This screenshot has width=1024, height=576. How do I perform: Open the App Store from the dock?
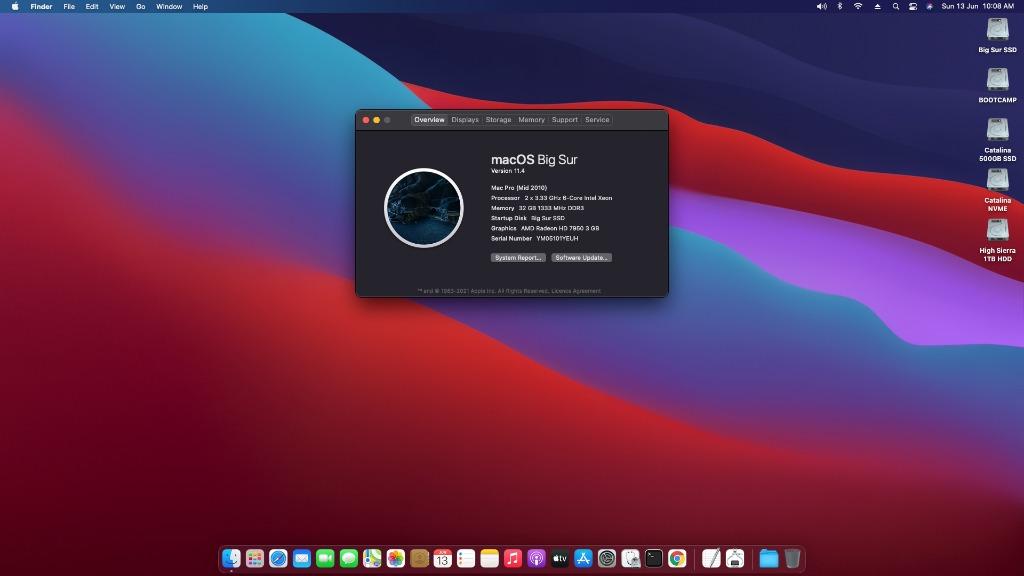click(x=583, y=558)
